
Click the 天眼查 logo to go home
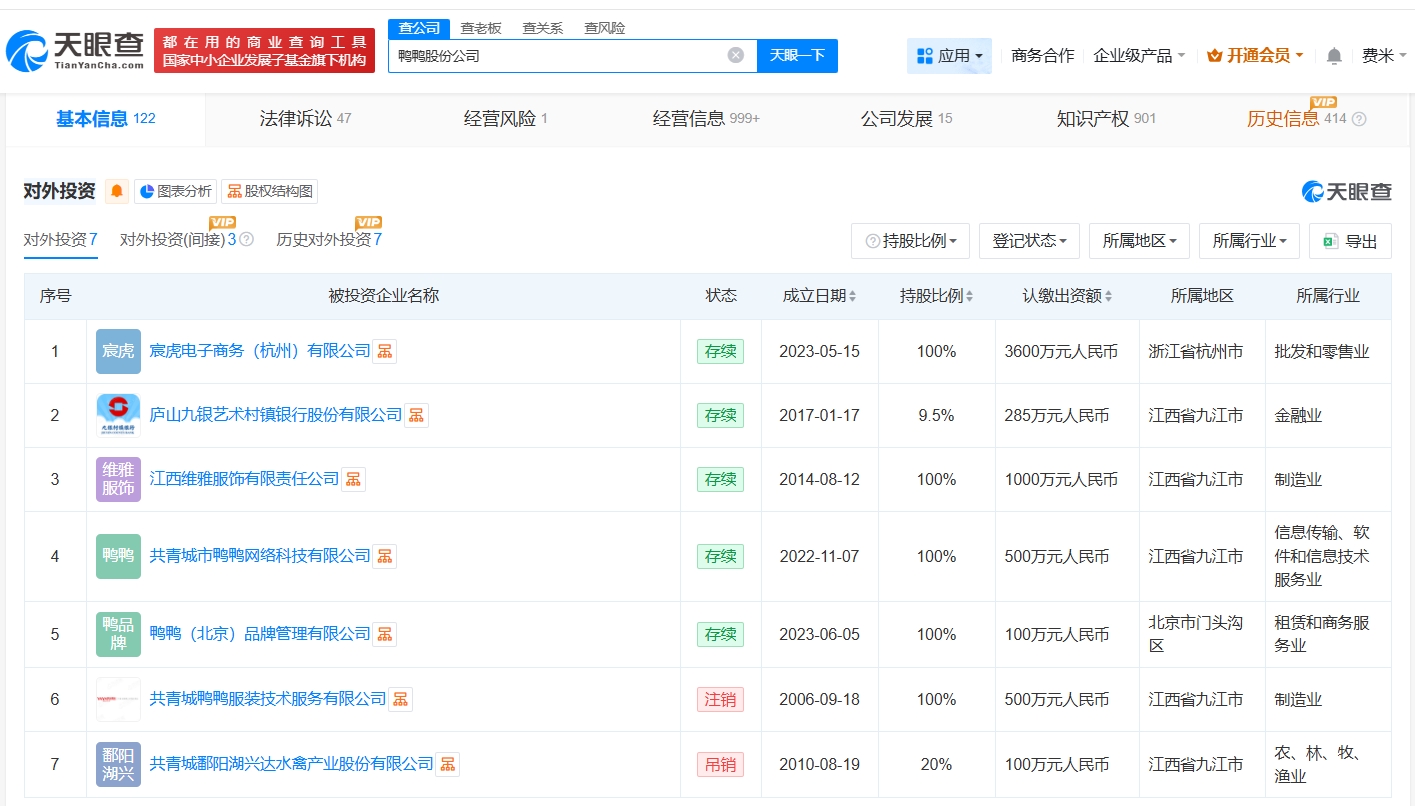75,50
